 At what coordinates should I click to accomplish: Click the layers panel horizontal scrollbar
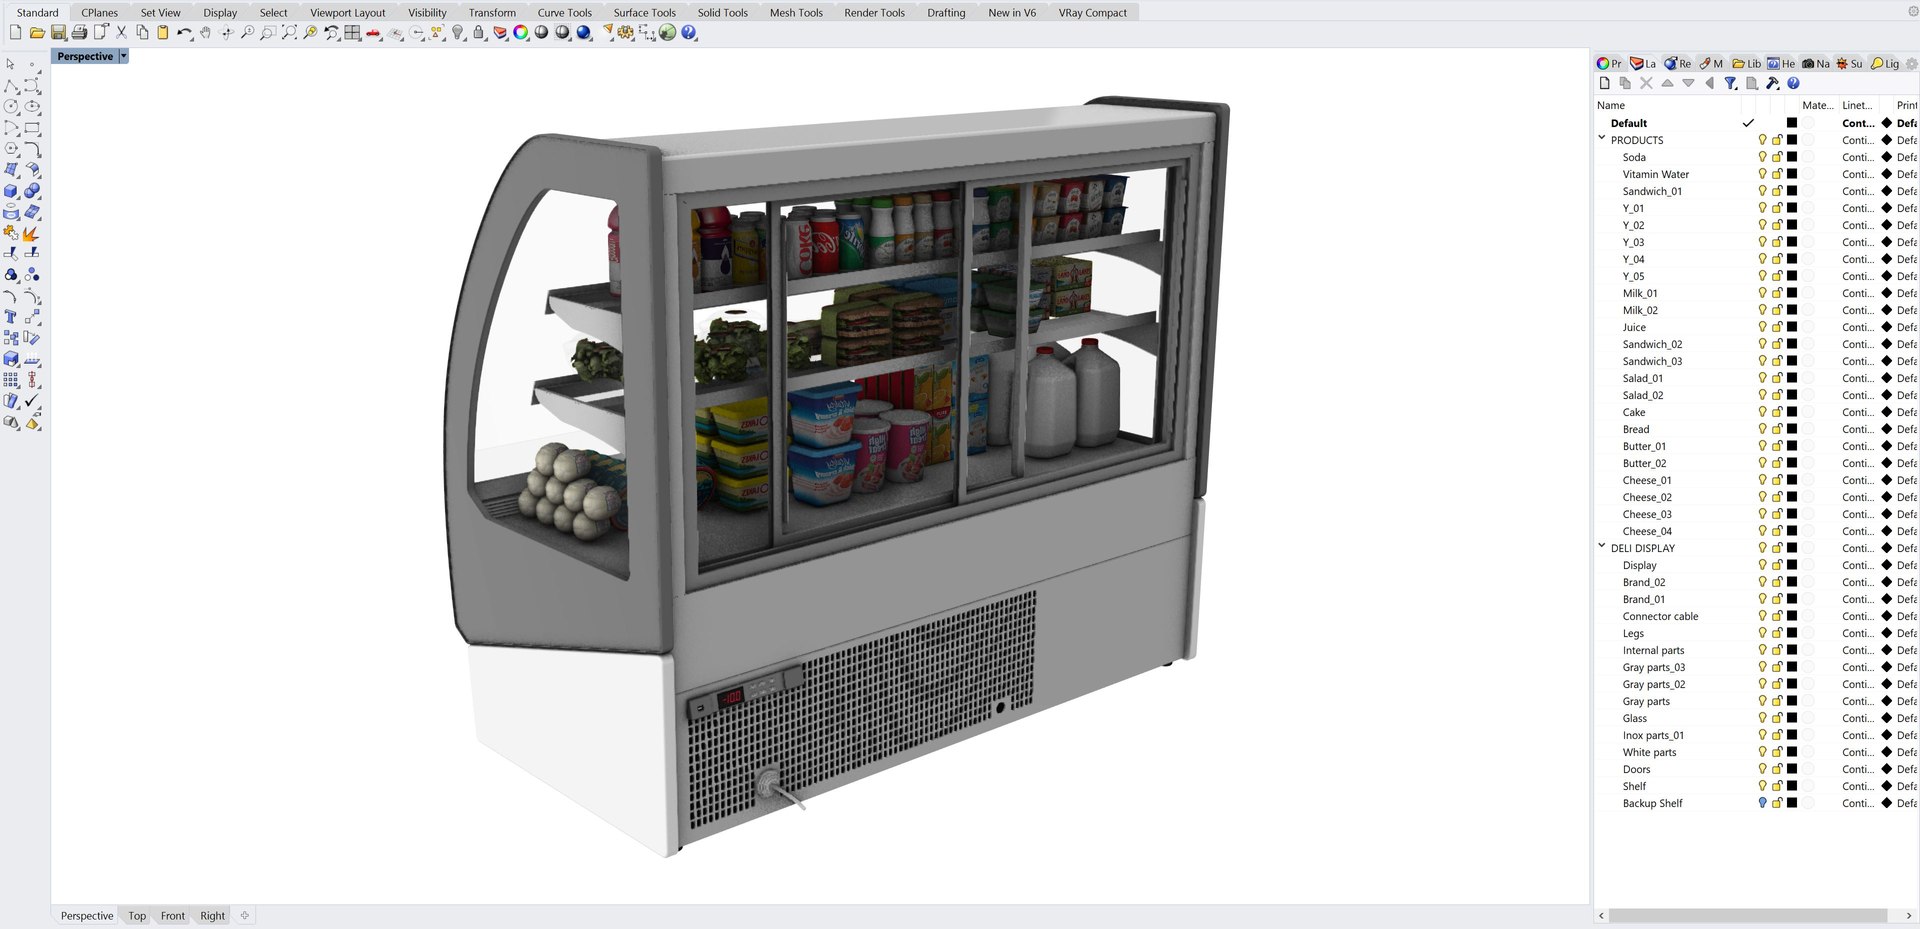[x=1747, y=916]
